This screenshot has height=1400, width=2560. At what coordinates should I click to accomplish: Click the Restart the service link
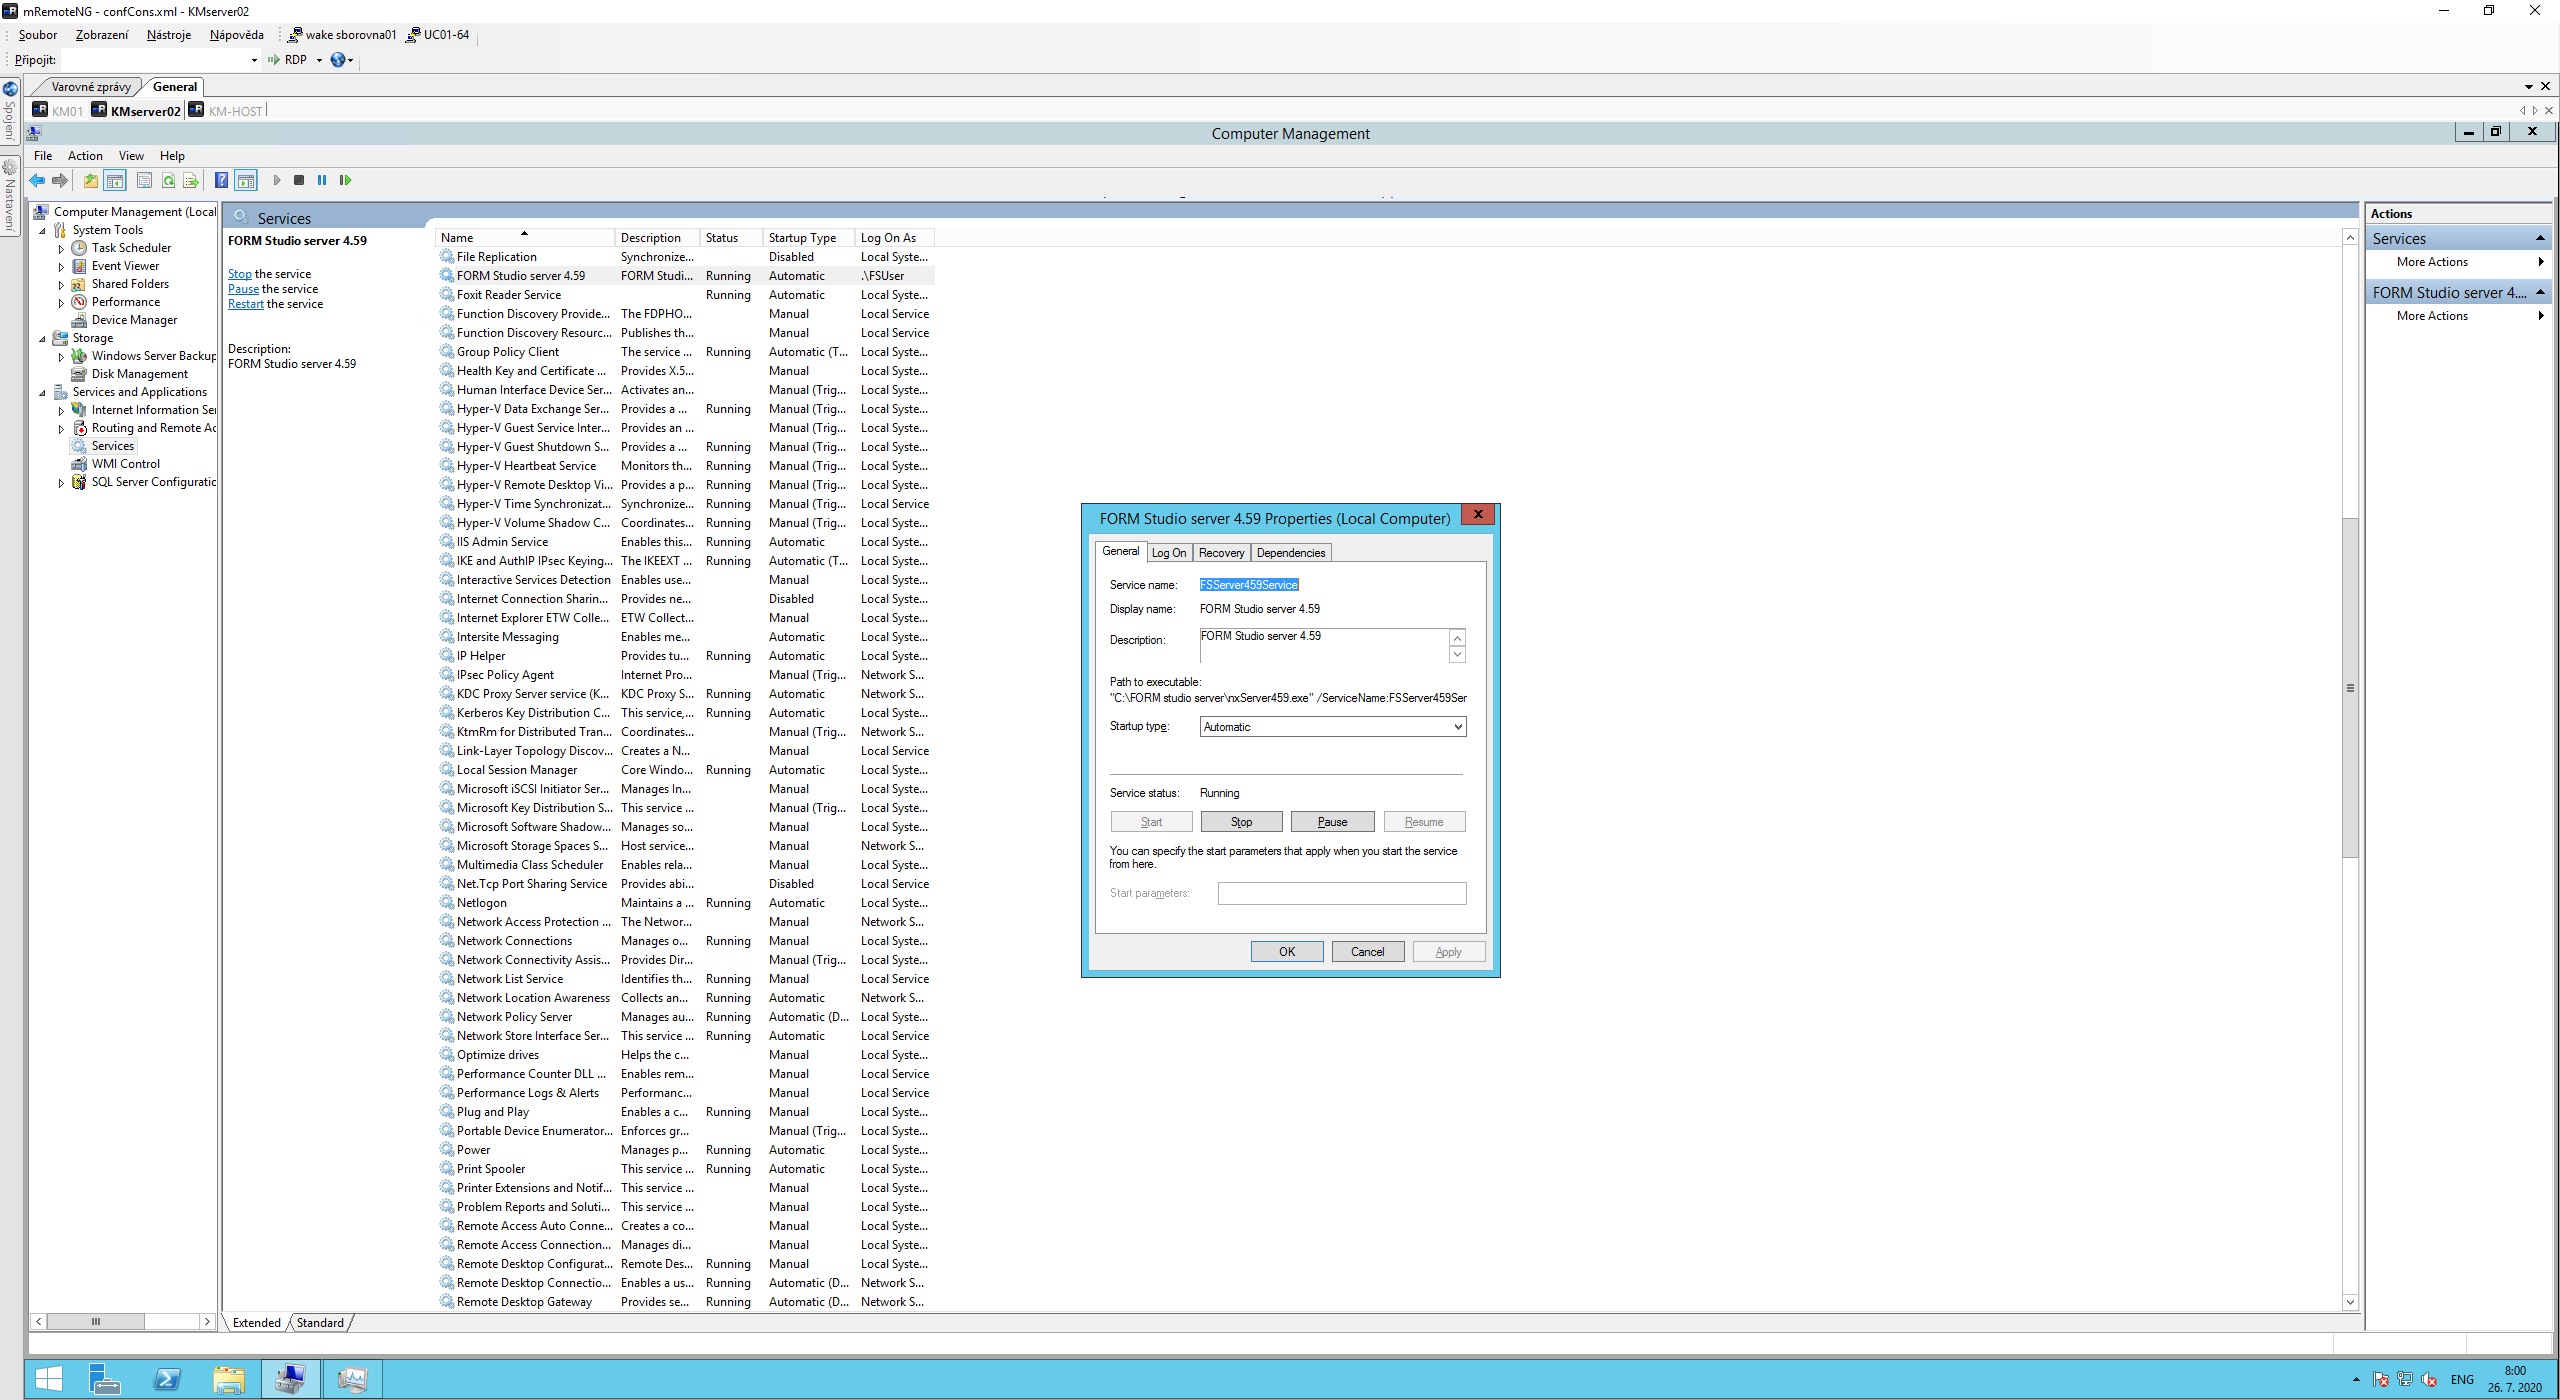pos(245,304)
